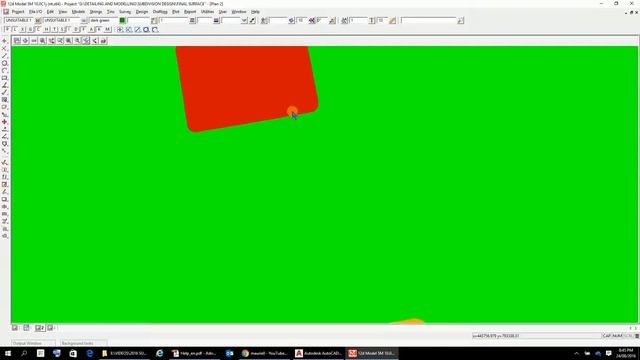Click the text T icon in CAD toolbar
The image size is (640, 360).
(x=372, y=20)
